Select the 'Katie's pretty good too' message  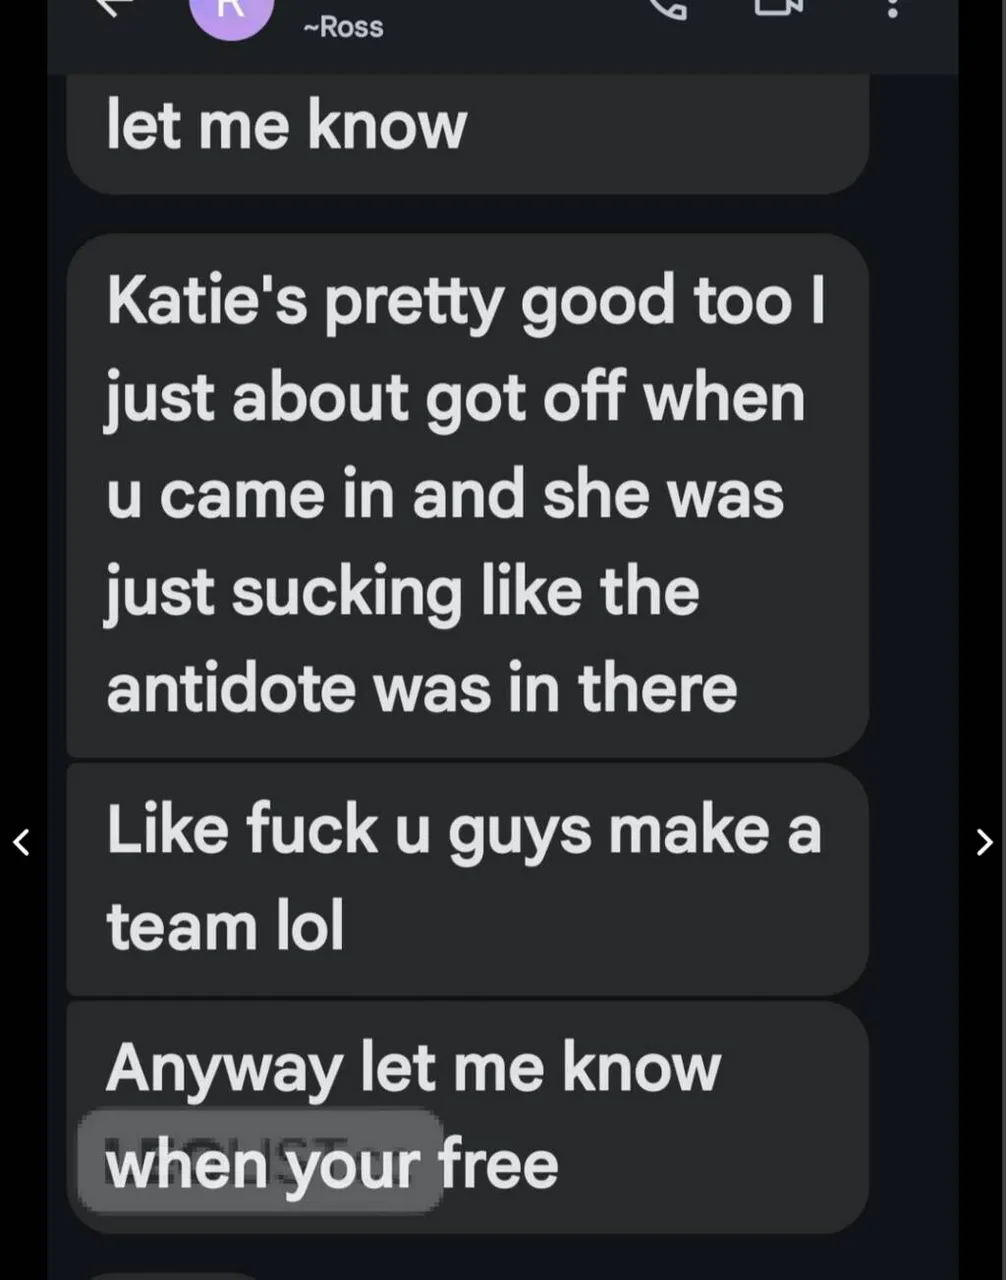[x=467, y=495]
